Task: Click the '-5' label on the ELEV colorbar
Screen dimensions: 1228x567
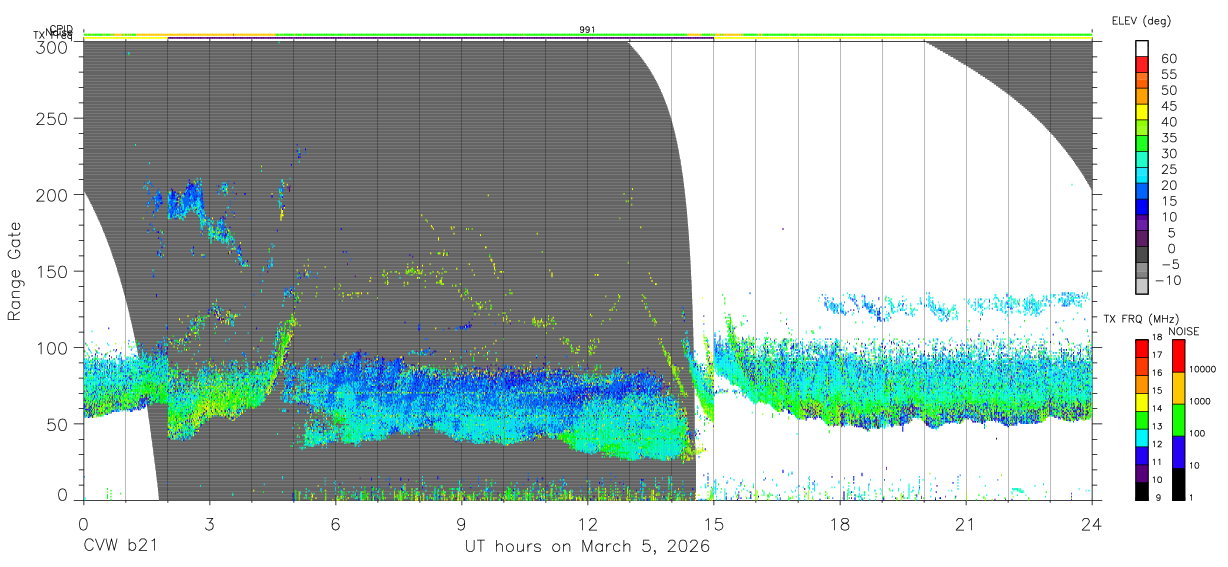Action: pyautogui.click(x=1169, y=264)
